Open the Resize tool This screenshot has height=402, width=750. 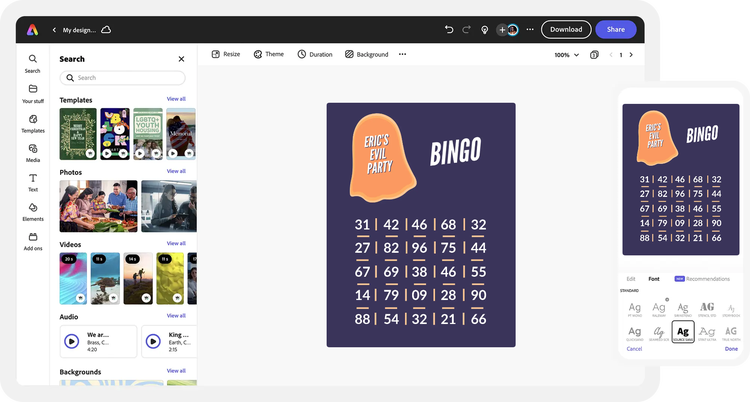pos(226,54)
